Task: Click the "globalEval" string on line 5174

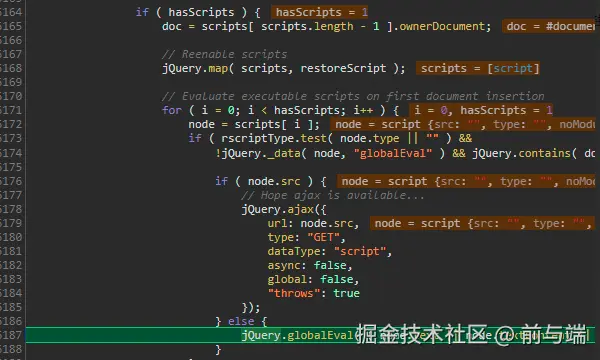Action: point(393,153)
